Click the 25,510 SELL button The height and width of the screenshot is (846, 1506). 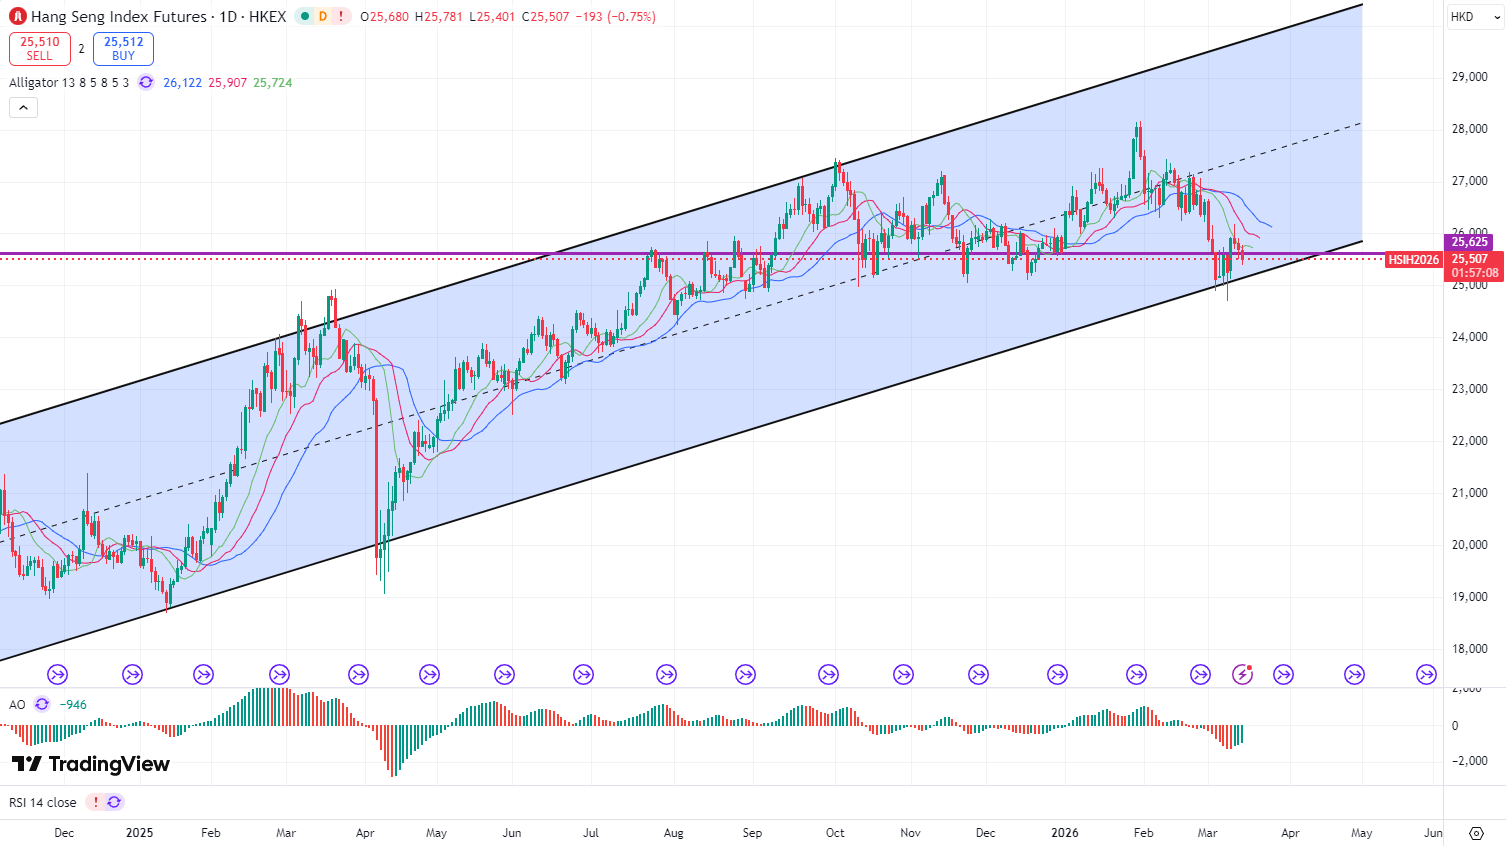[40, 48]
